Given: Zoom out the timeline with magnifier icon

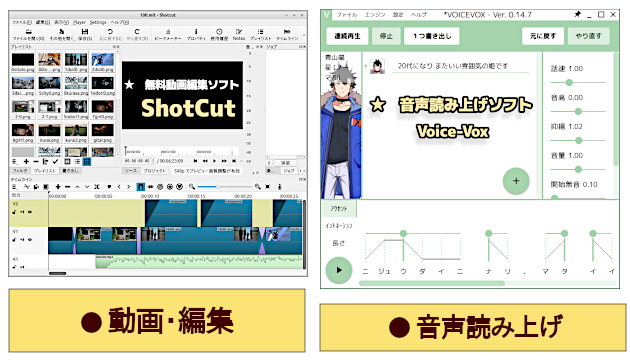Looking at the screenshot, I should [192, 187].
